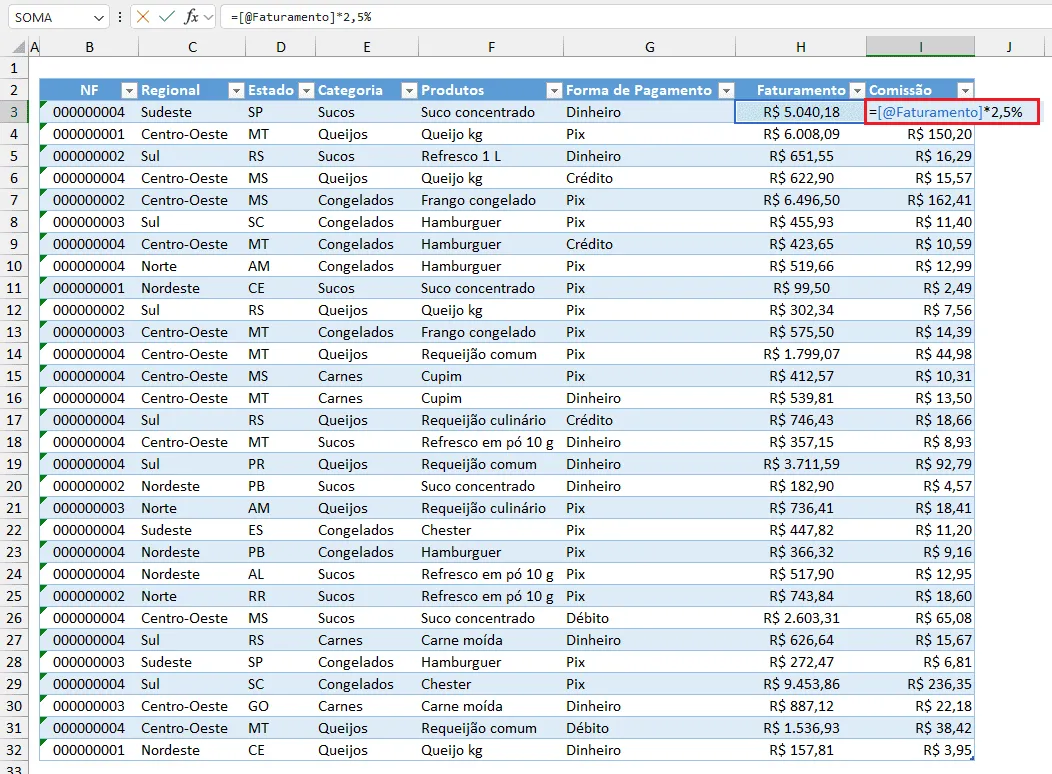Open the Insert Function fx dialog
The height and width of the screenshot is (774, 1052).
click(191, 17)
